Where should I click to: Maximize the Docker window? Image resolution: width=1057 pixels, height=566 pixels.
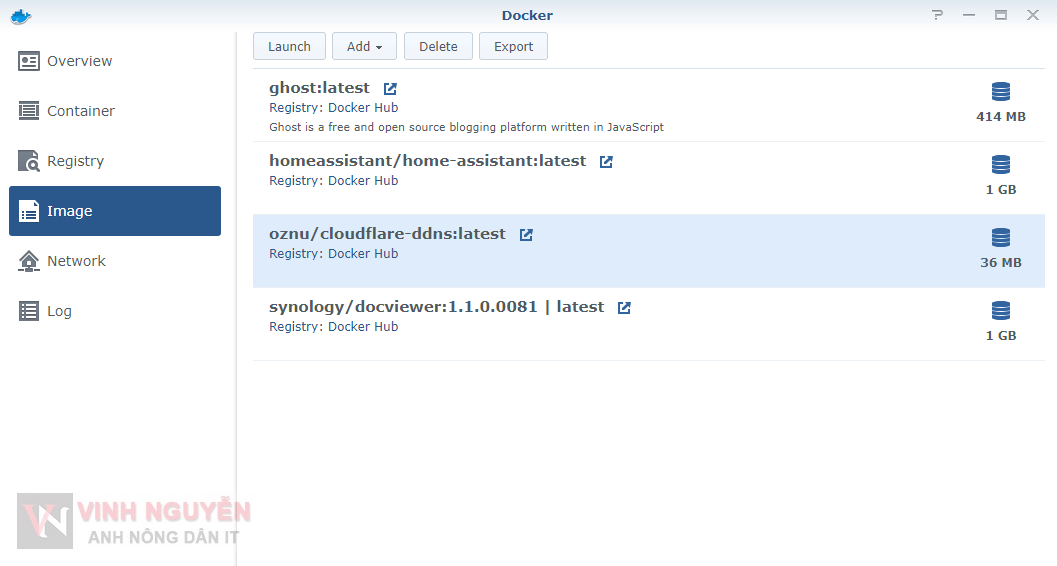coord(1001,15)
